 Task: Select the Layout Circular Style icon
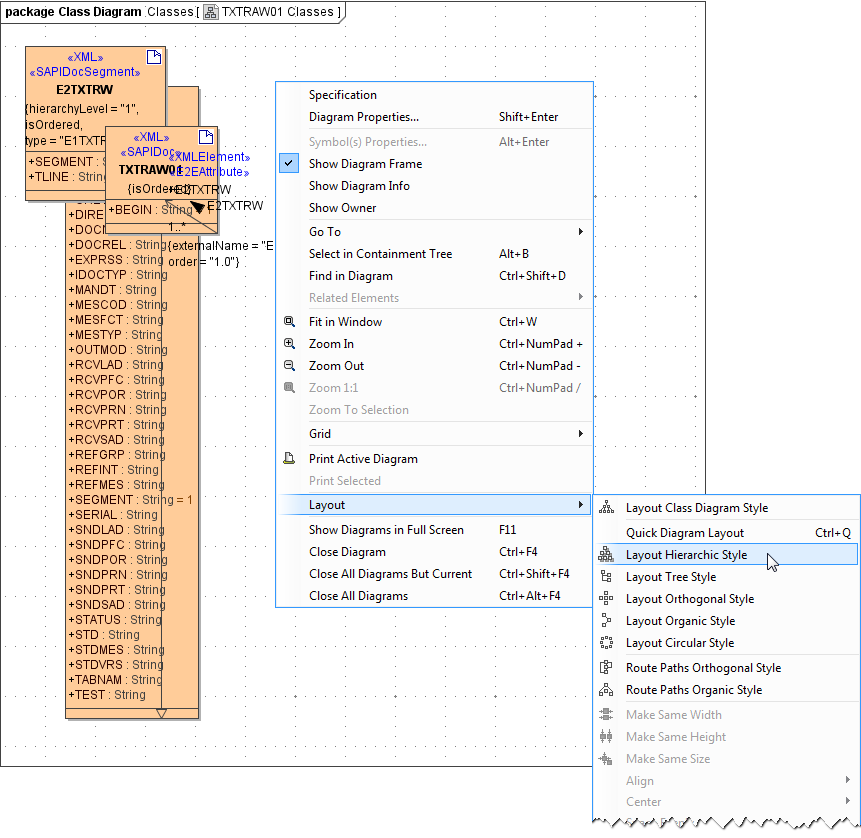click(606, 642)
